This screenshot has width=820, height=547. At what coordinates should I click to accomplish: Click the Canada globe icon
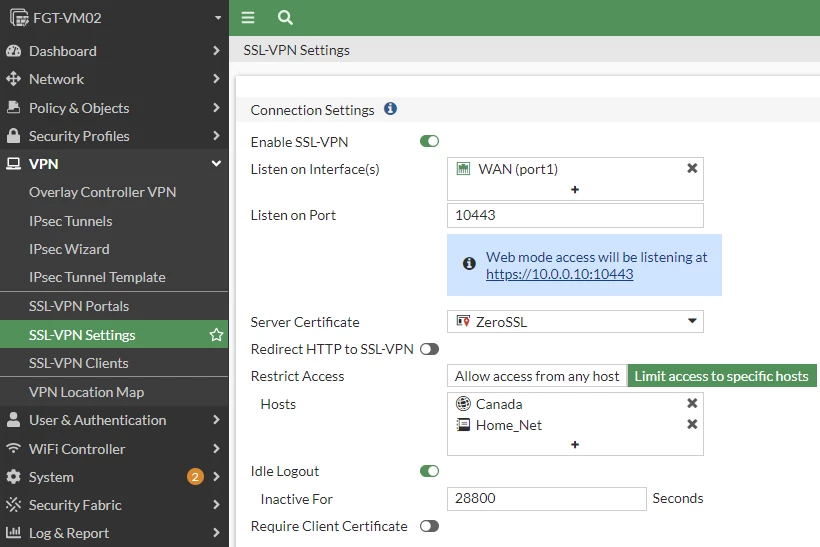pyautogui.click(x=463, y=404)
